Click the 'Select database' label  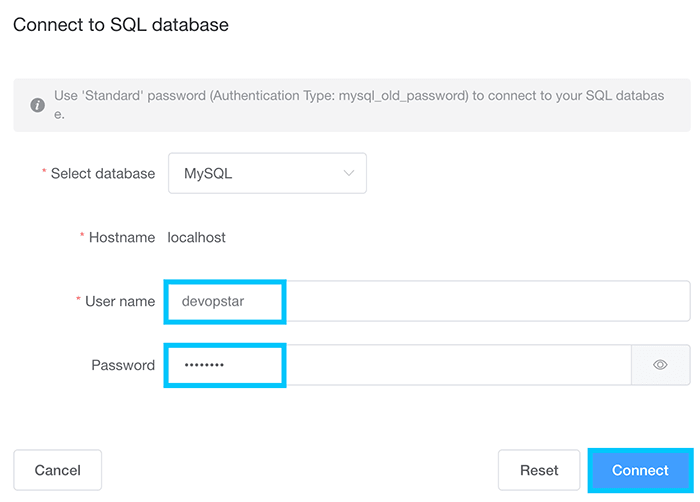103,173
